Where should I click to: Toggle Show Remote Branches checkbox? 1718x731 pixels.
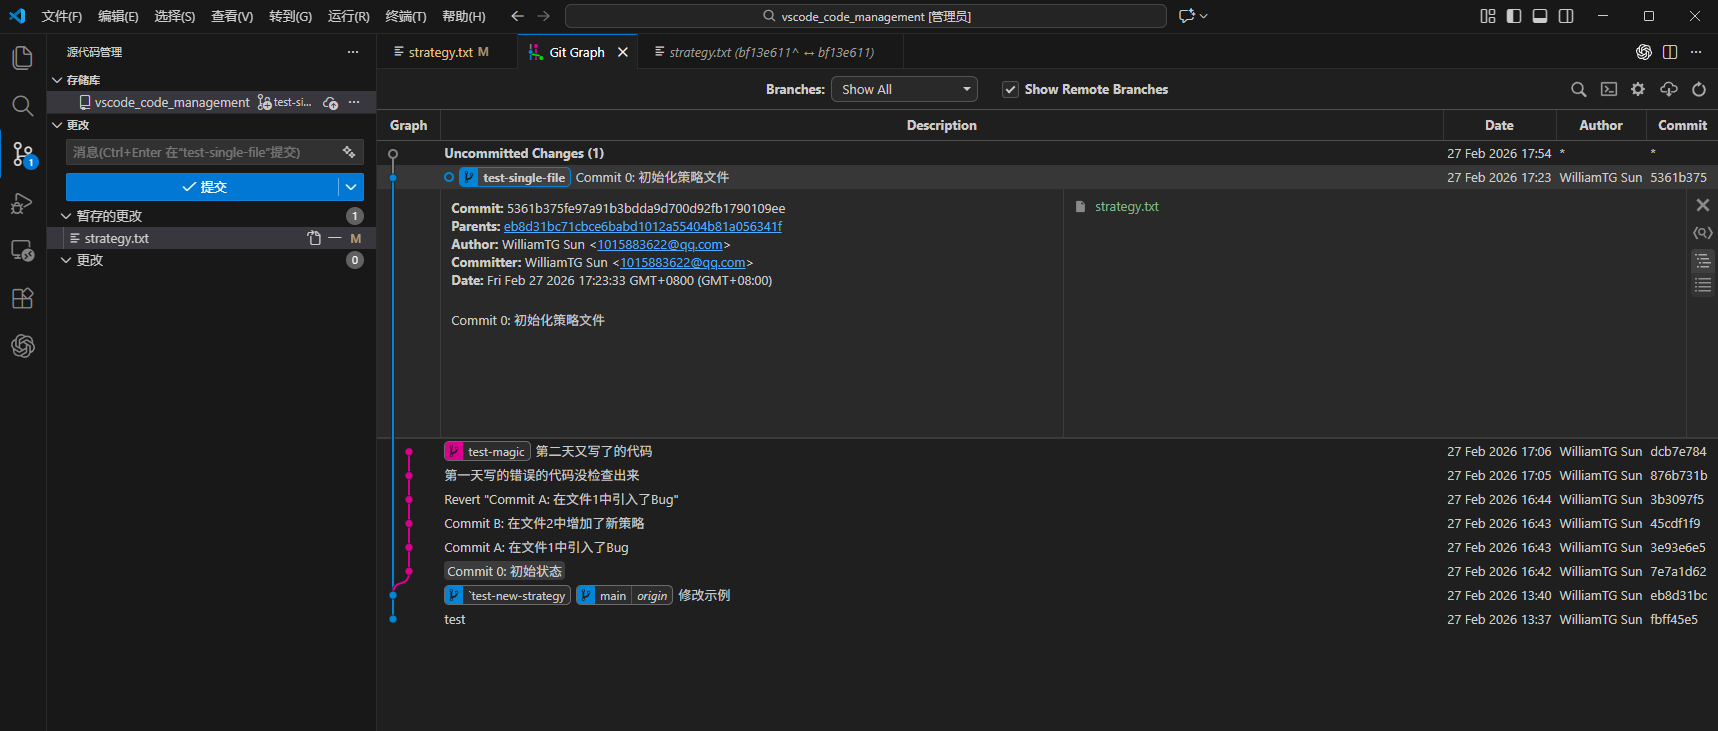(x=1010, y=89)
